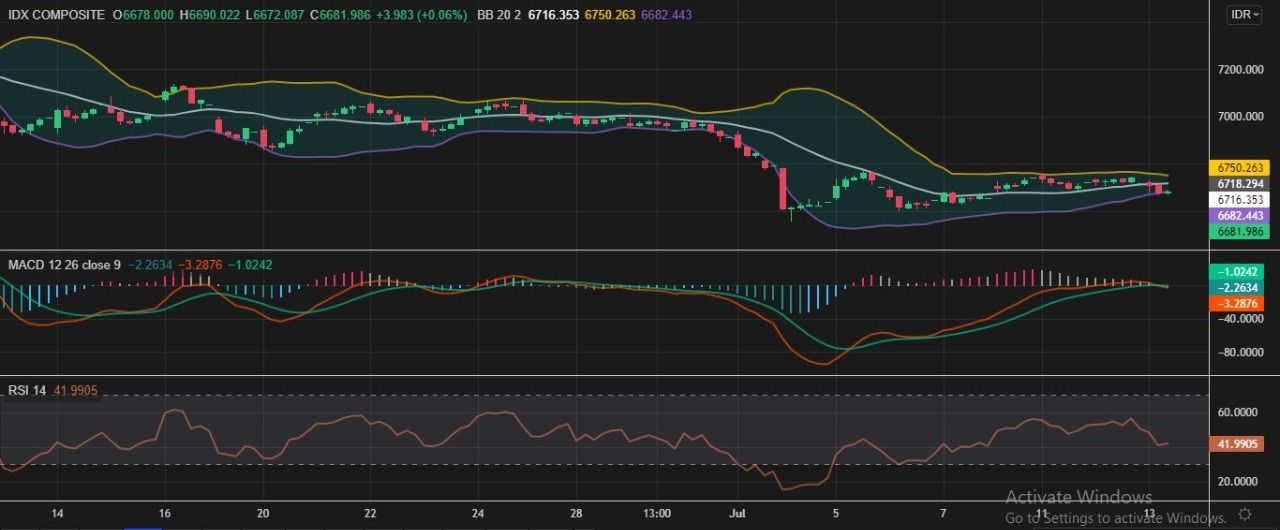Click the 5 date label on time axis
This screenshot has height=530, width=1280.
point(836,513)
